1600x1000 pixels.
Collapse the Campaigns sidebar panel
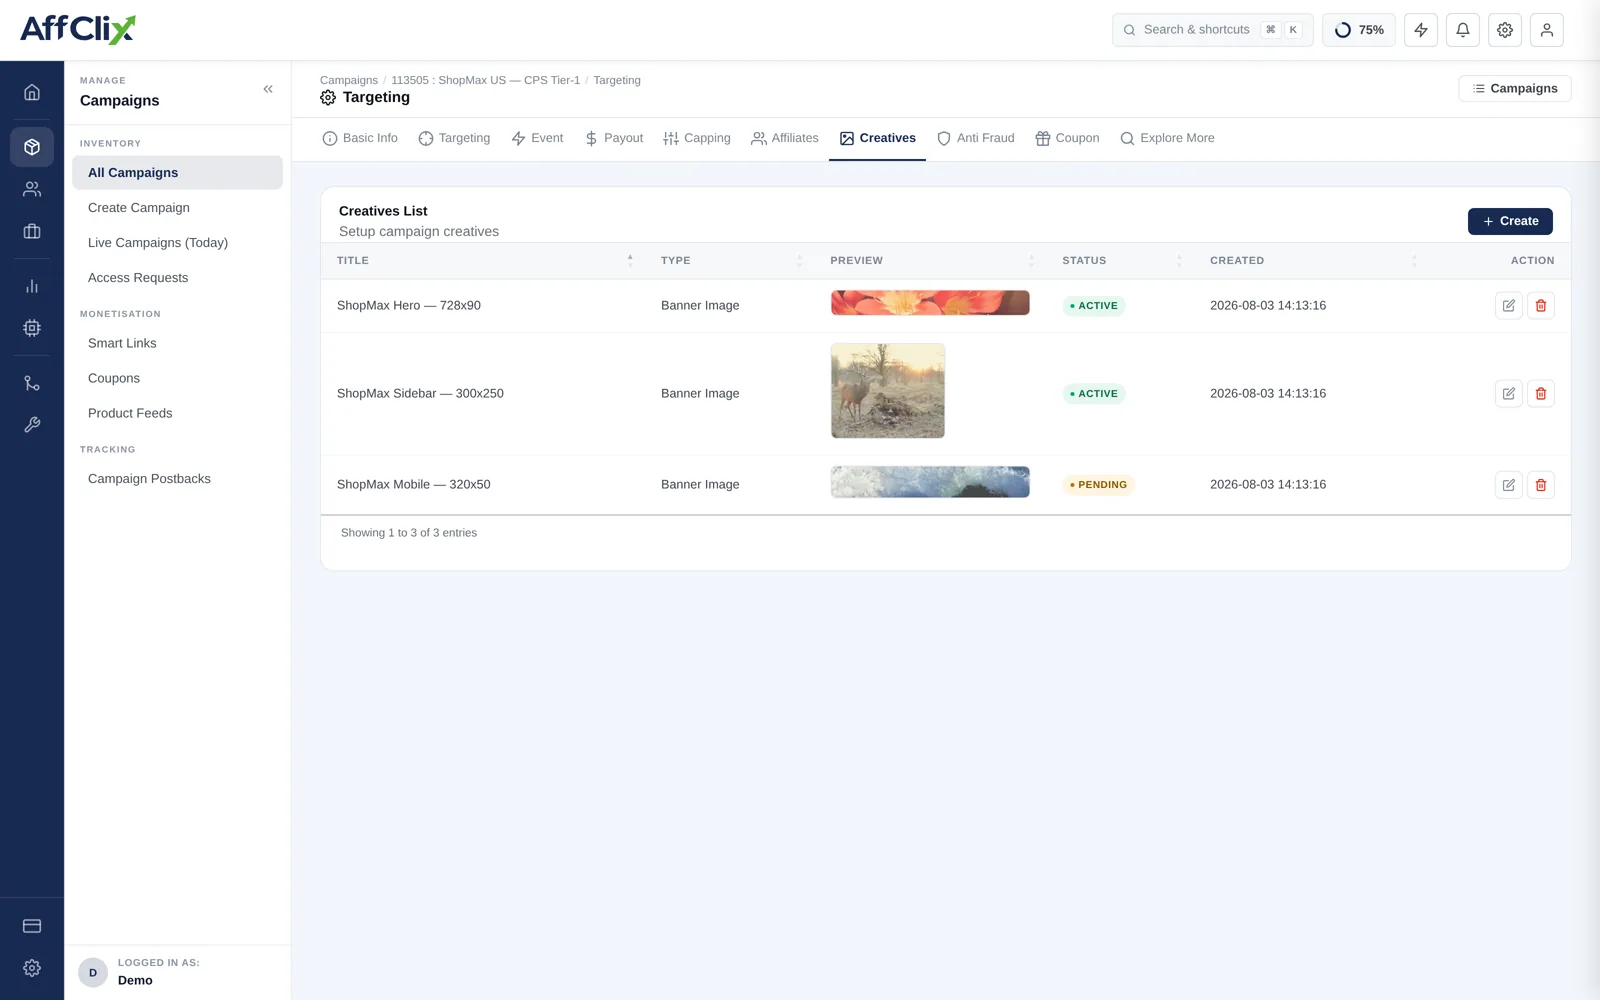268,89
